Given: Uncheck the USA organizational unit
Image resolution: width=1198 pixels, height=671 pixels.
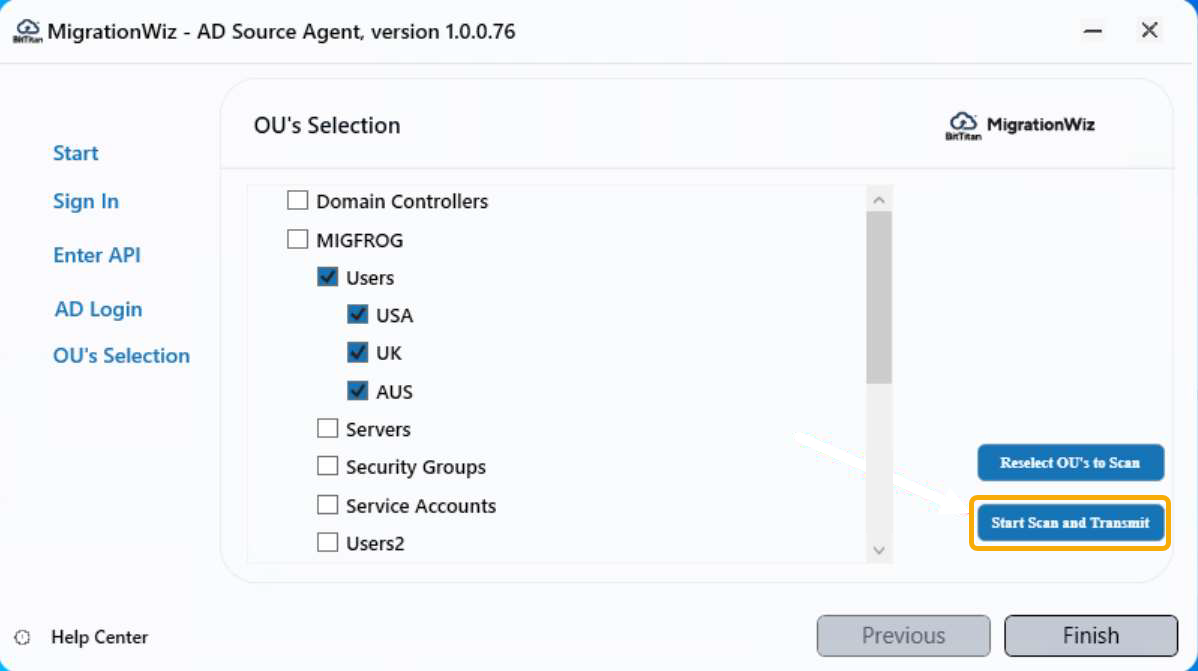Looking at the screenshot, I should pos(358,315).
